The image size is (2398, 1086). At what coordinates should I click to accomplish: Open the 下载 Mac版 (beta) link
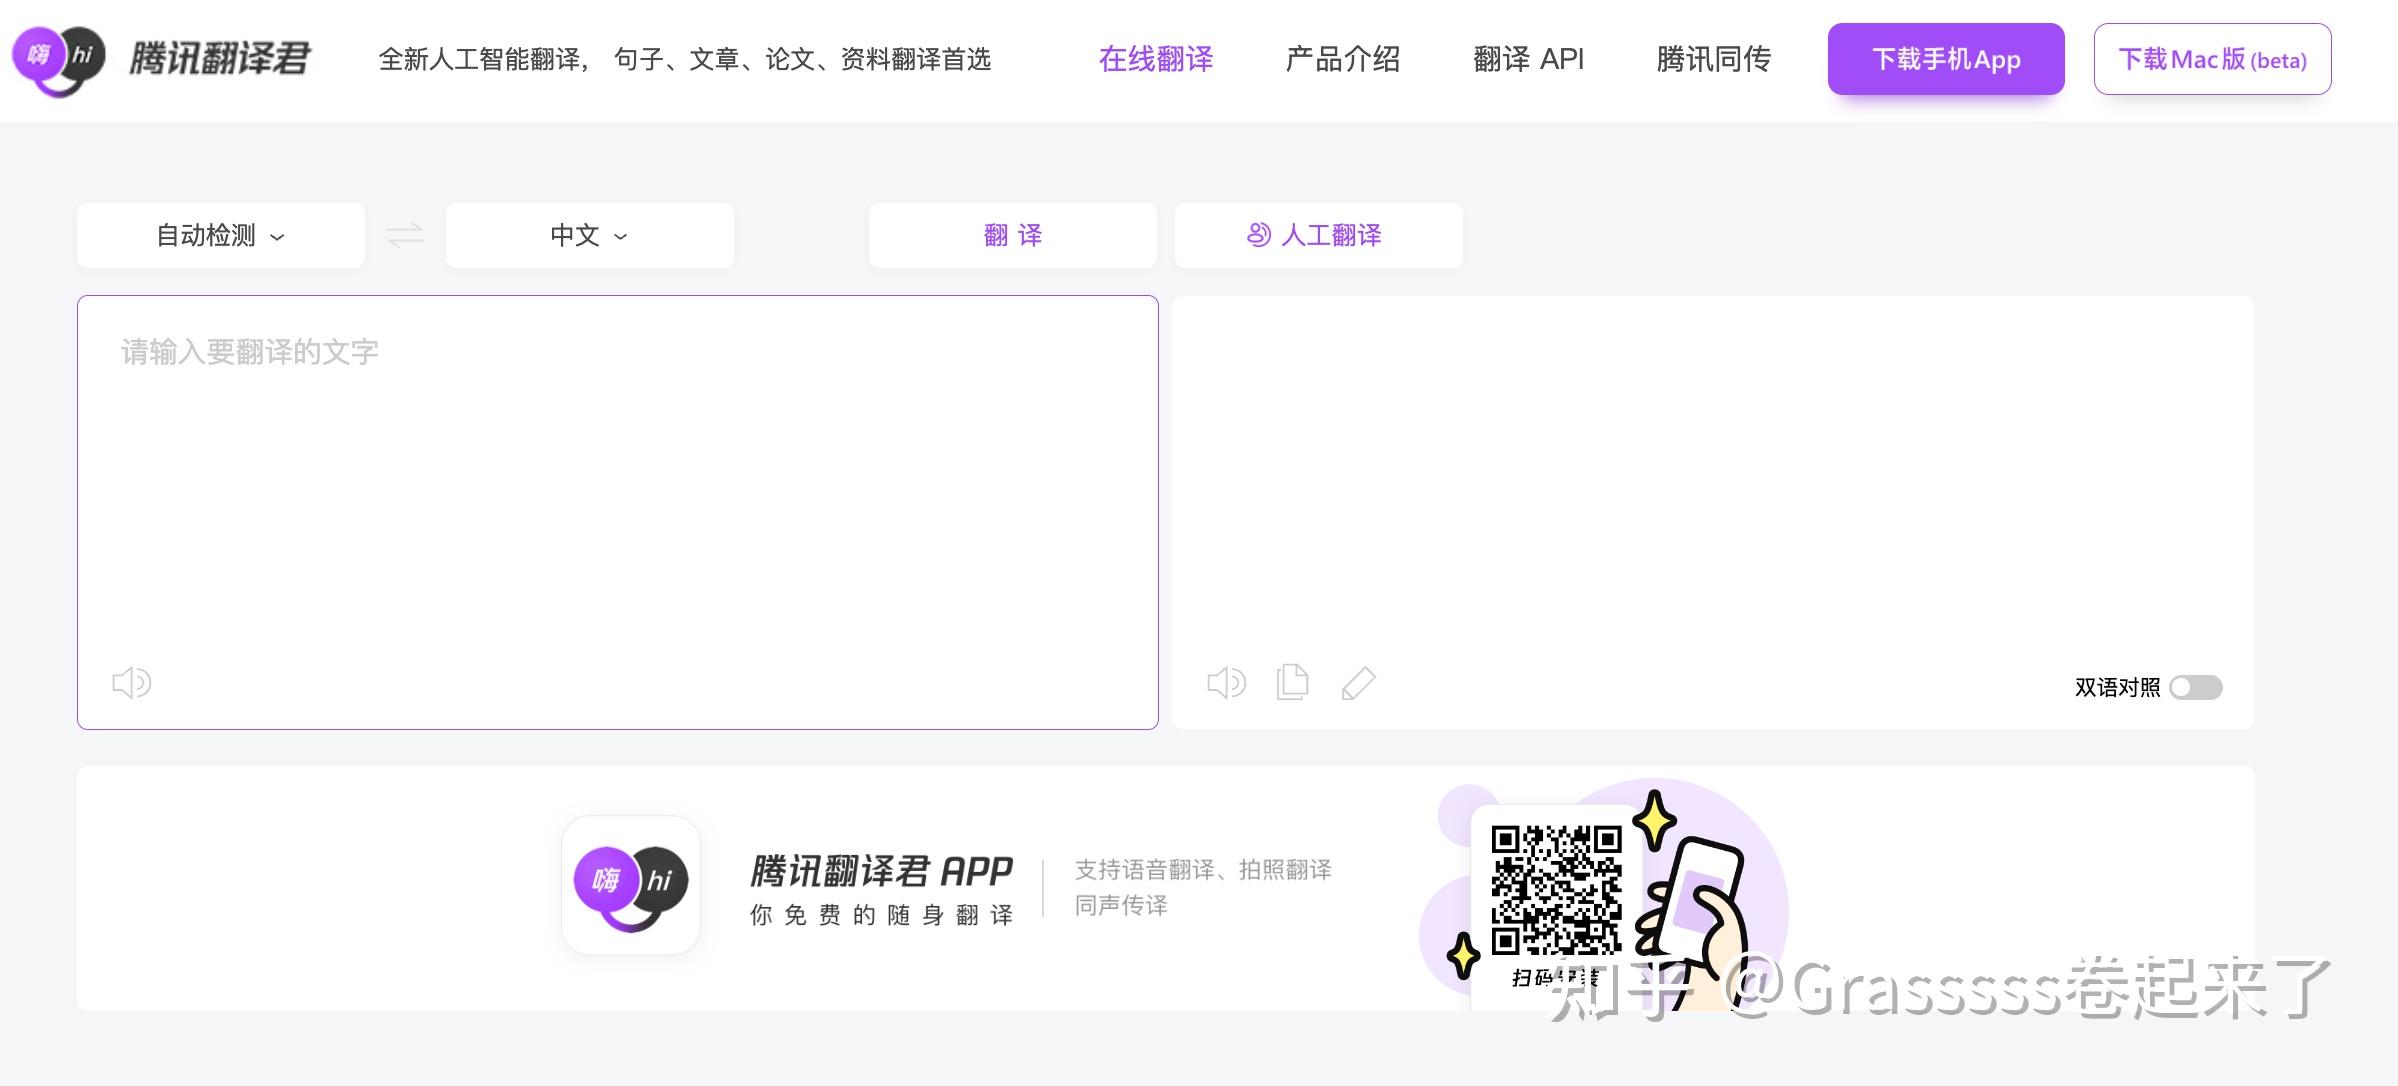coord(2211,60)
